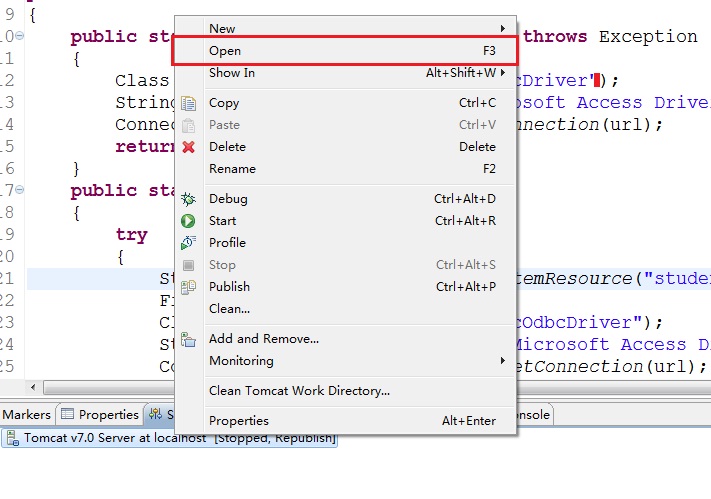Click line number 21 in the gutter

tap(7, 278)
